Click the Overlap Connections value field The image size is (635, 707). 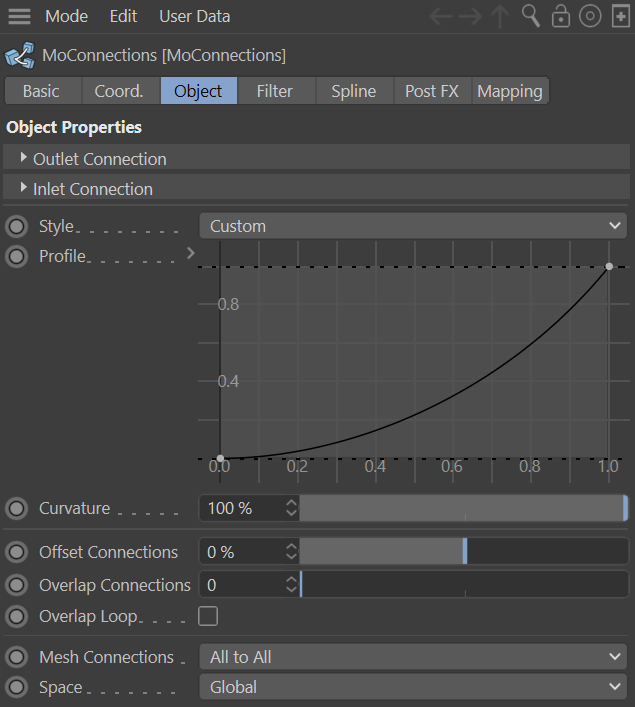[x=240, y=585]
